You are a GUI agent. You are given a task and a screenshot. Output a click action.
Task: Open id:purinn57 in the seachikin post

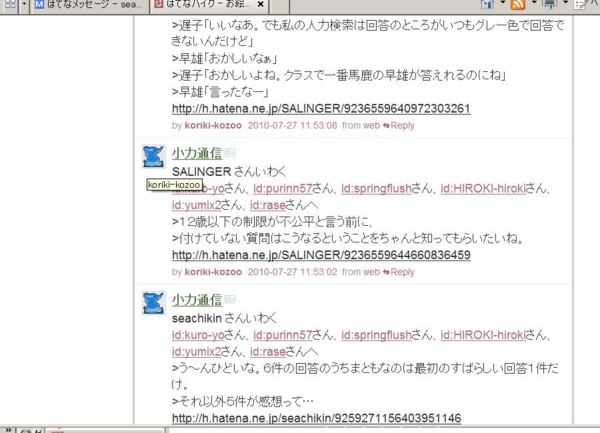point(283,335)
